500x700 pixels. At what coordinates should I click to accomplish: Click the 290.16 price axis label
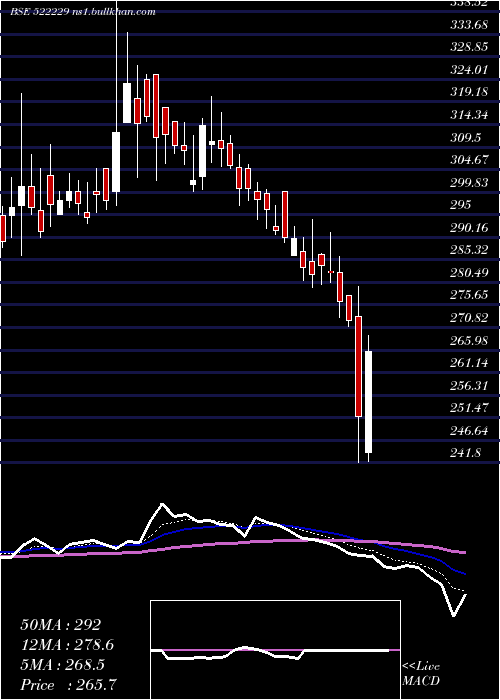tap(468, 228)
